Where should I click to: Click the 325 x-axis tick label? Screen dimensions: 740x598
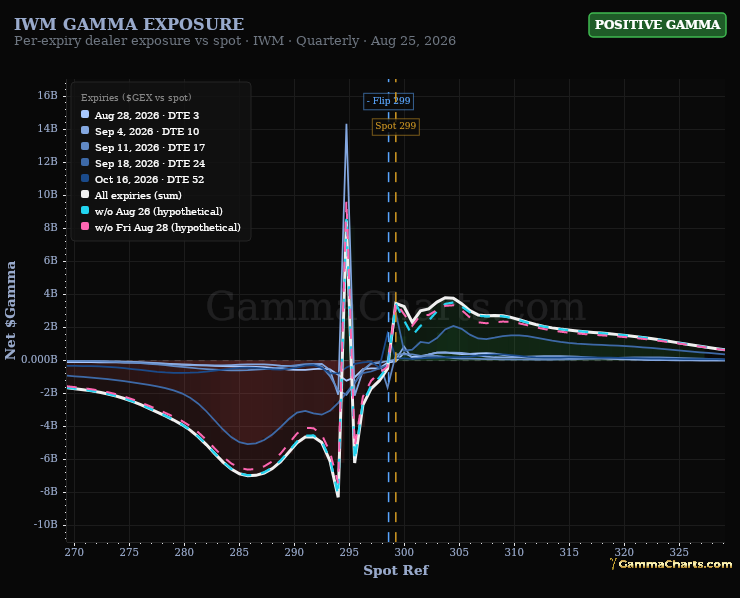679,552
